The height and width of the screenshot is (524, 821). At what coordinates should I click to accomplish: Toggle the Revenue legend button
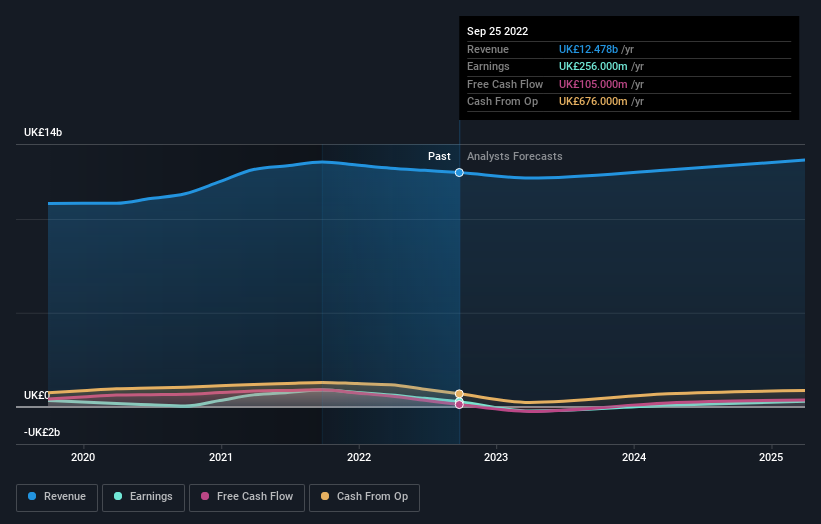(x=57, y=497)
